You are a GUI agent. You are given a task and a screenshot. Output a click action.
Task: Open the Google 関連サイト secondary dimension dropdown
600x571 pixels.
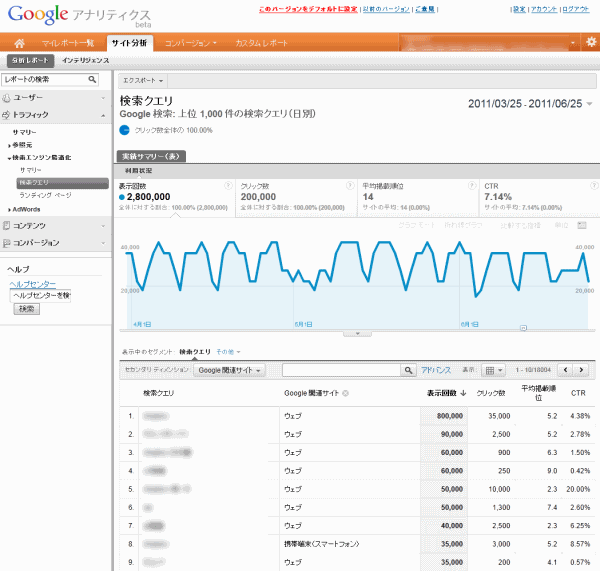(x=230, y=370)
